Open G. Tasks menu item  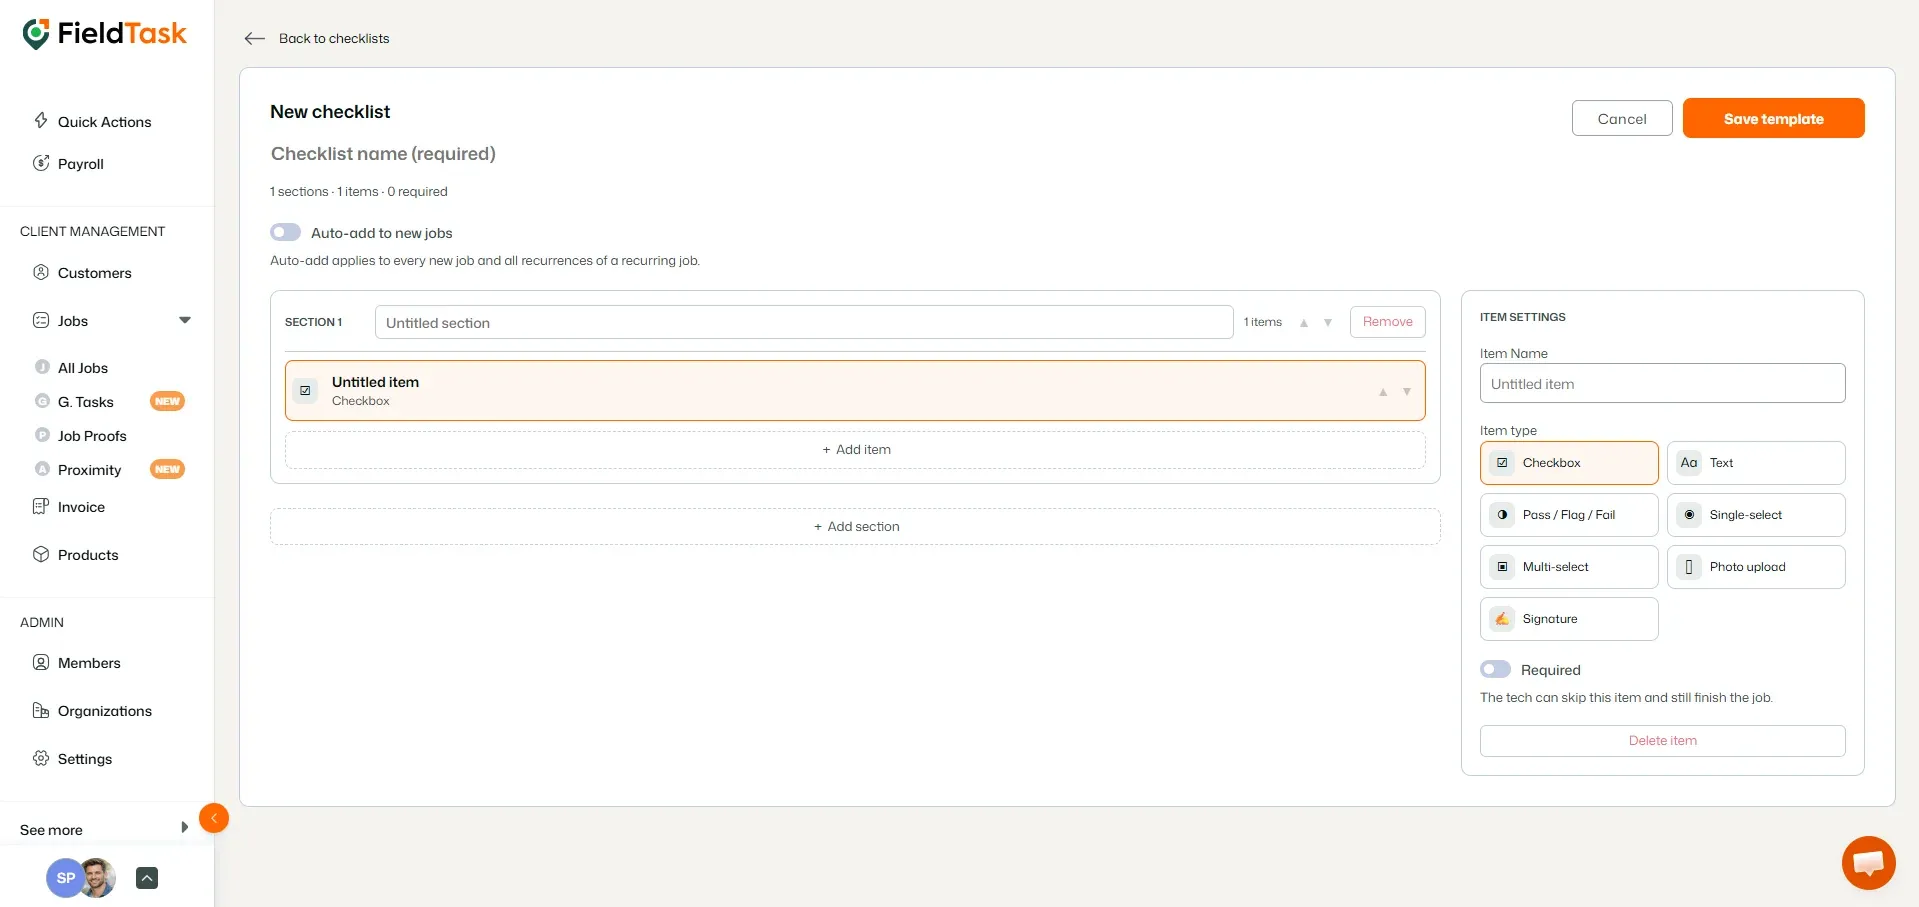pos(86,401)
